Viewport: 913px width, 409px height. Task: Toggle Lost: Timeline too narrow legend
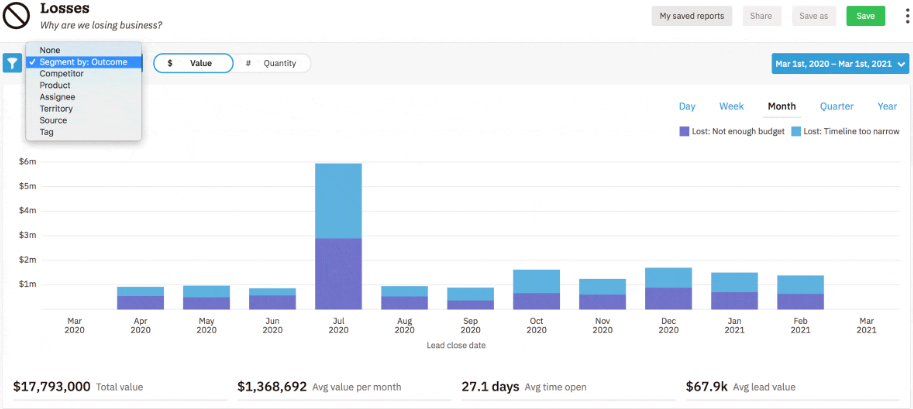point(844,131)
